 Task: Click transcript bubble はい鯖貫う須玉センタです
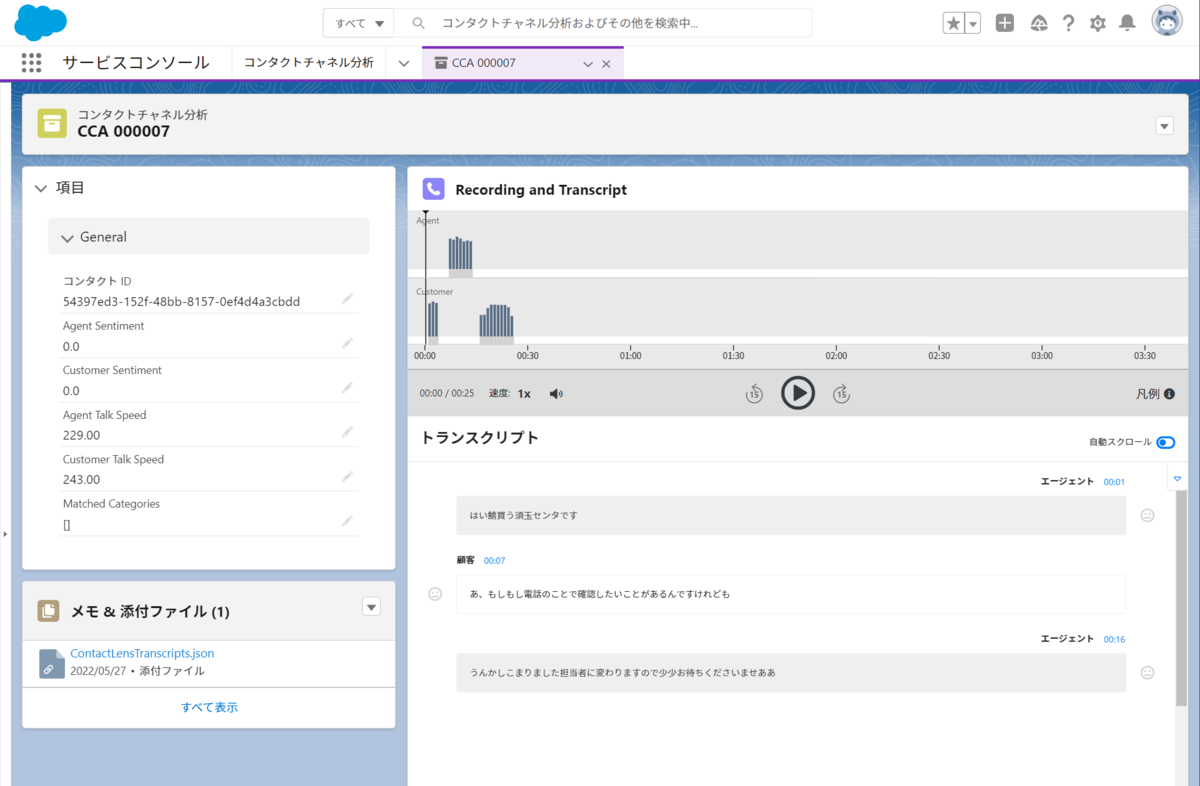pyautogui.click(x=791, y=515)
